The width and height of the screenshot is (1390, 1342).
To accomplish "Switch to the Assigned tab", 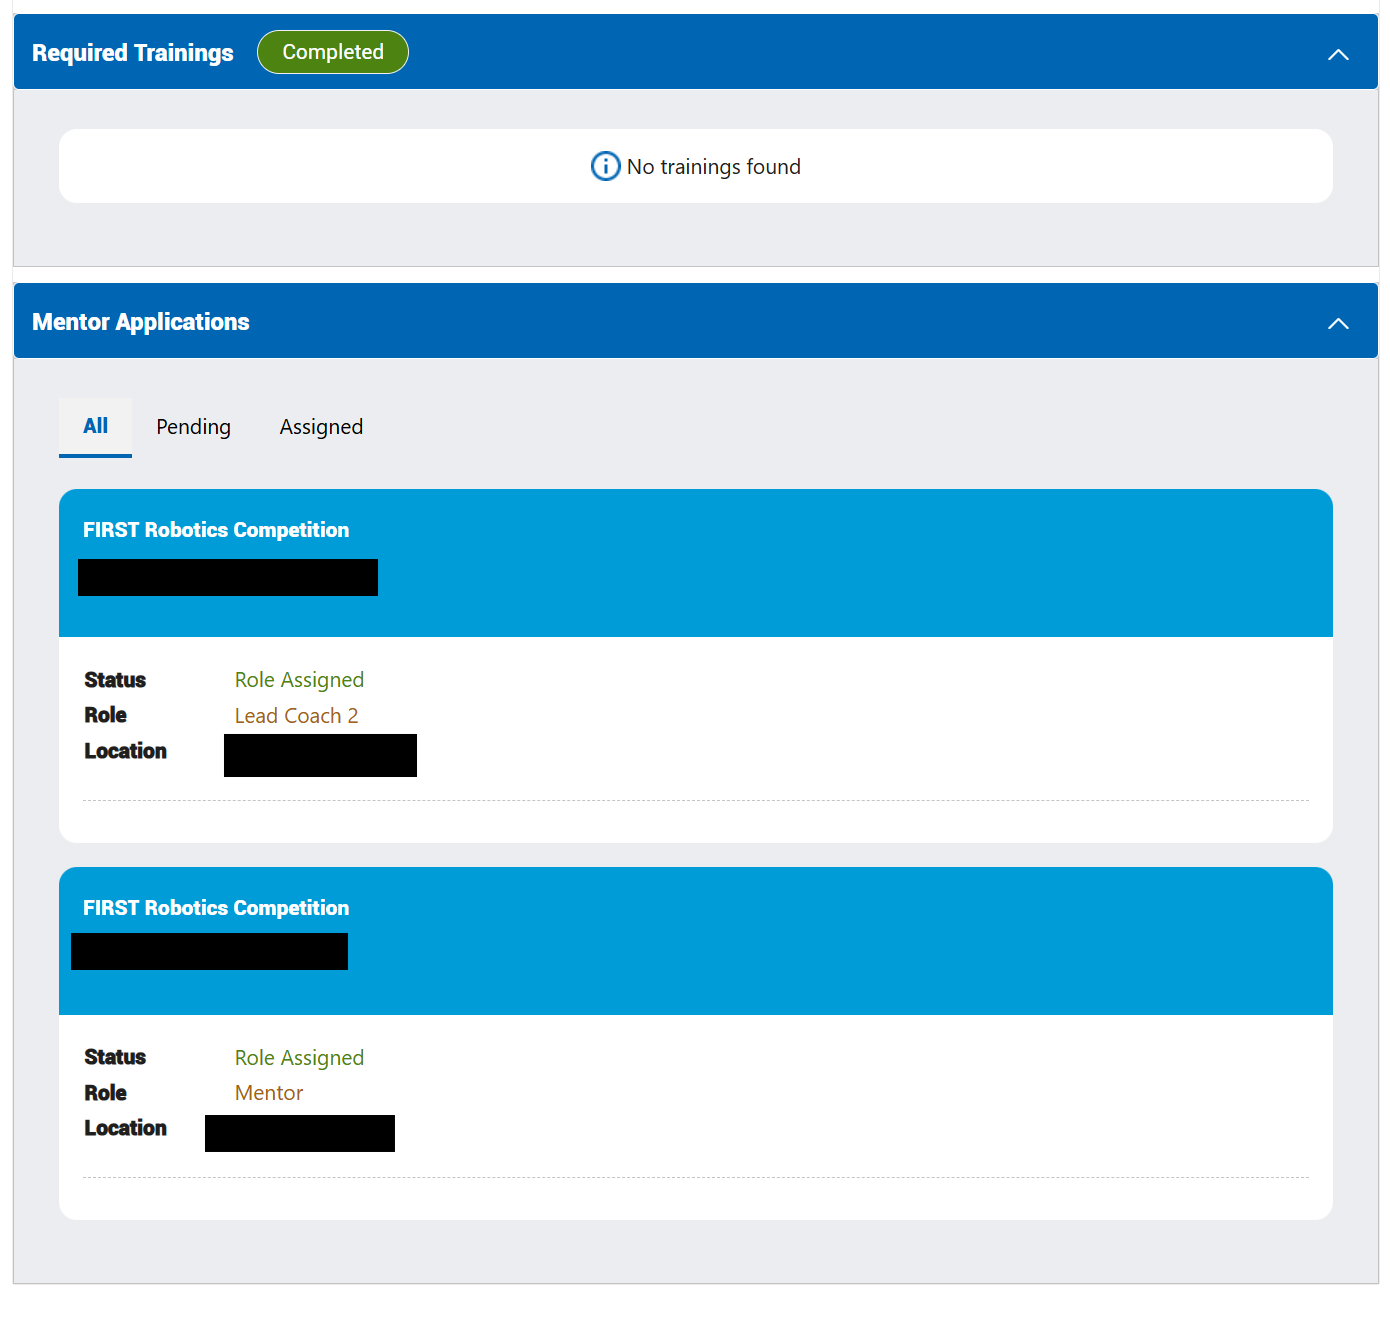I will [x=321, y=427].
